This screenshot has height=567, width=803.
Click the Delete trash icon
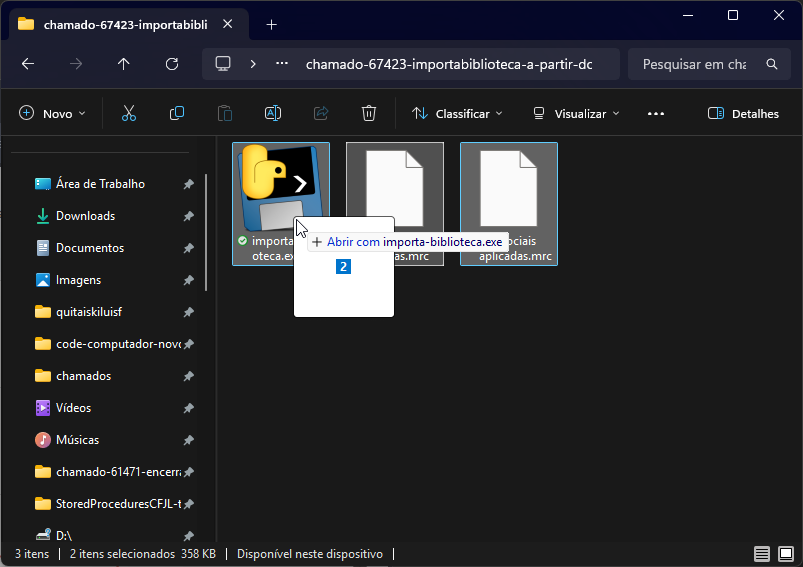tap(369, 114)
